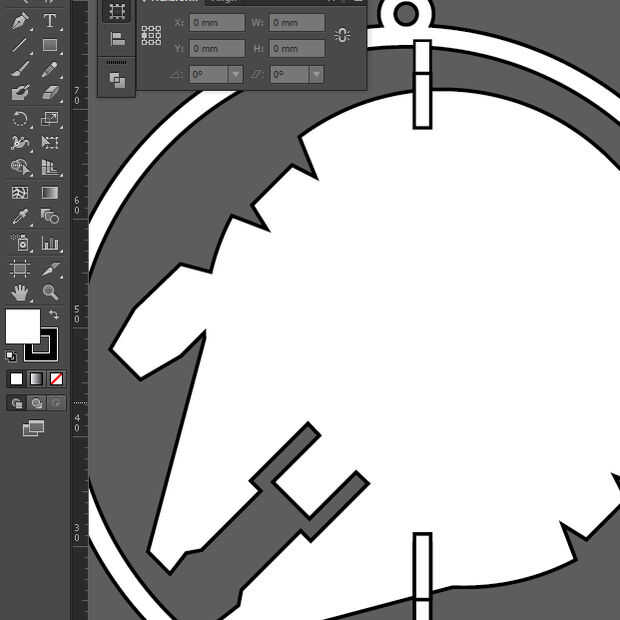Select the Pen tool
Image resolution: width=620 pixels, height=620 pixels.
click(20, 21)
